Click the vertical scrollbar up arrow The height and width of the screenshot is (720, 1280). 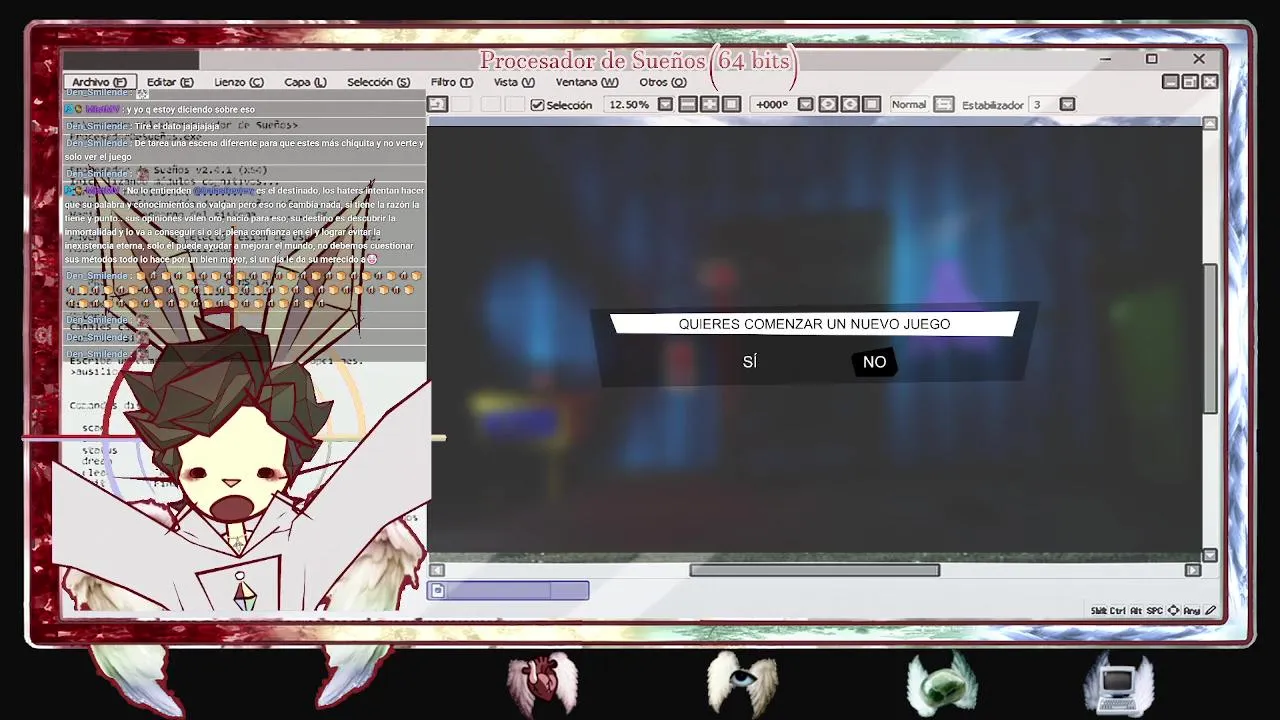1210,124
